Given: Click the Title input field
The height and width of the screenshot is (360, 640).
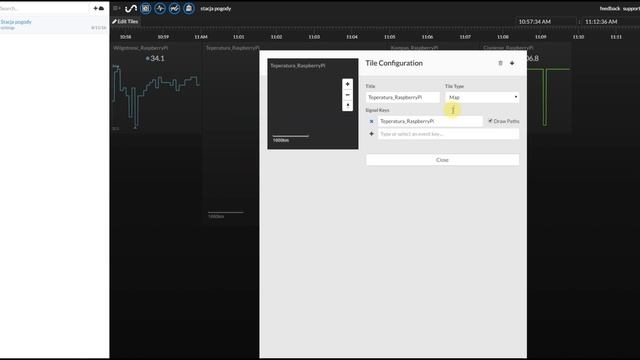Looking at the screenshot, I should (402, 97).
